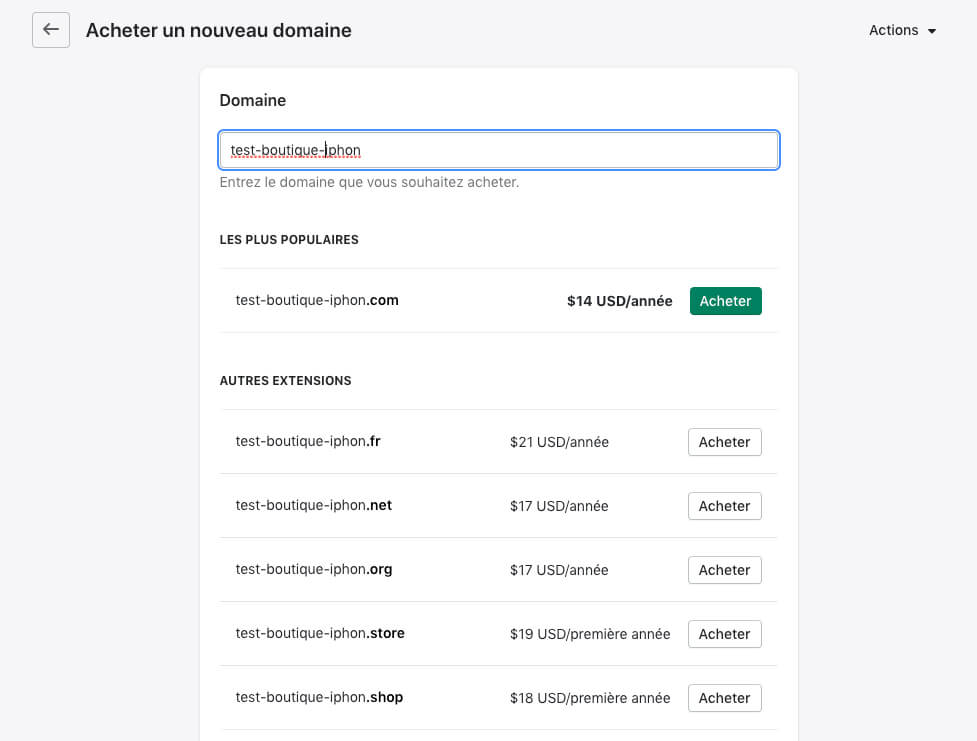The width and height of the screenshot is (977, 741).
Task: Select the test-boutique-iphon.shop domain row
Action: [498, 698]
